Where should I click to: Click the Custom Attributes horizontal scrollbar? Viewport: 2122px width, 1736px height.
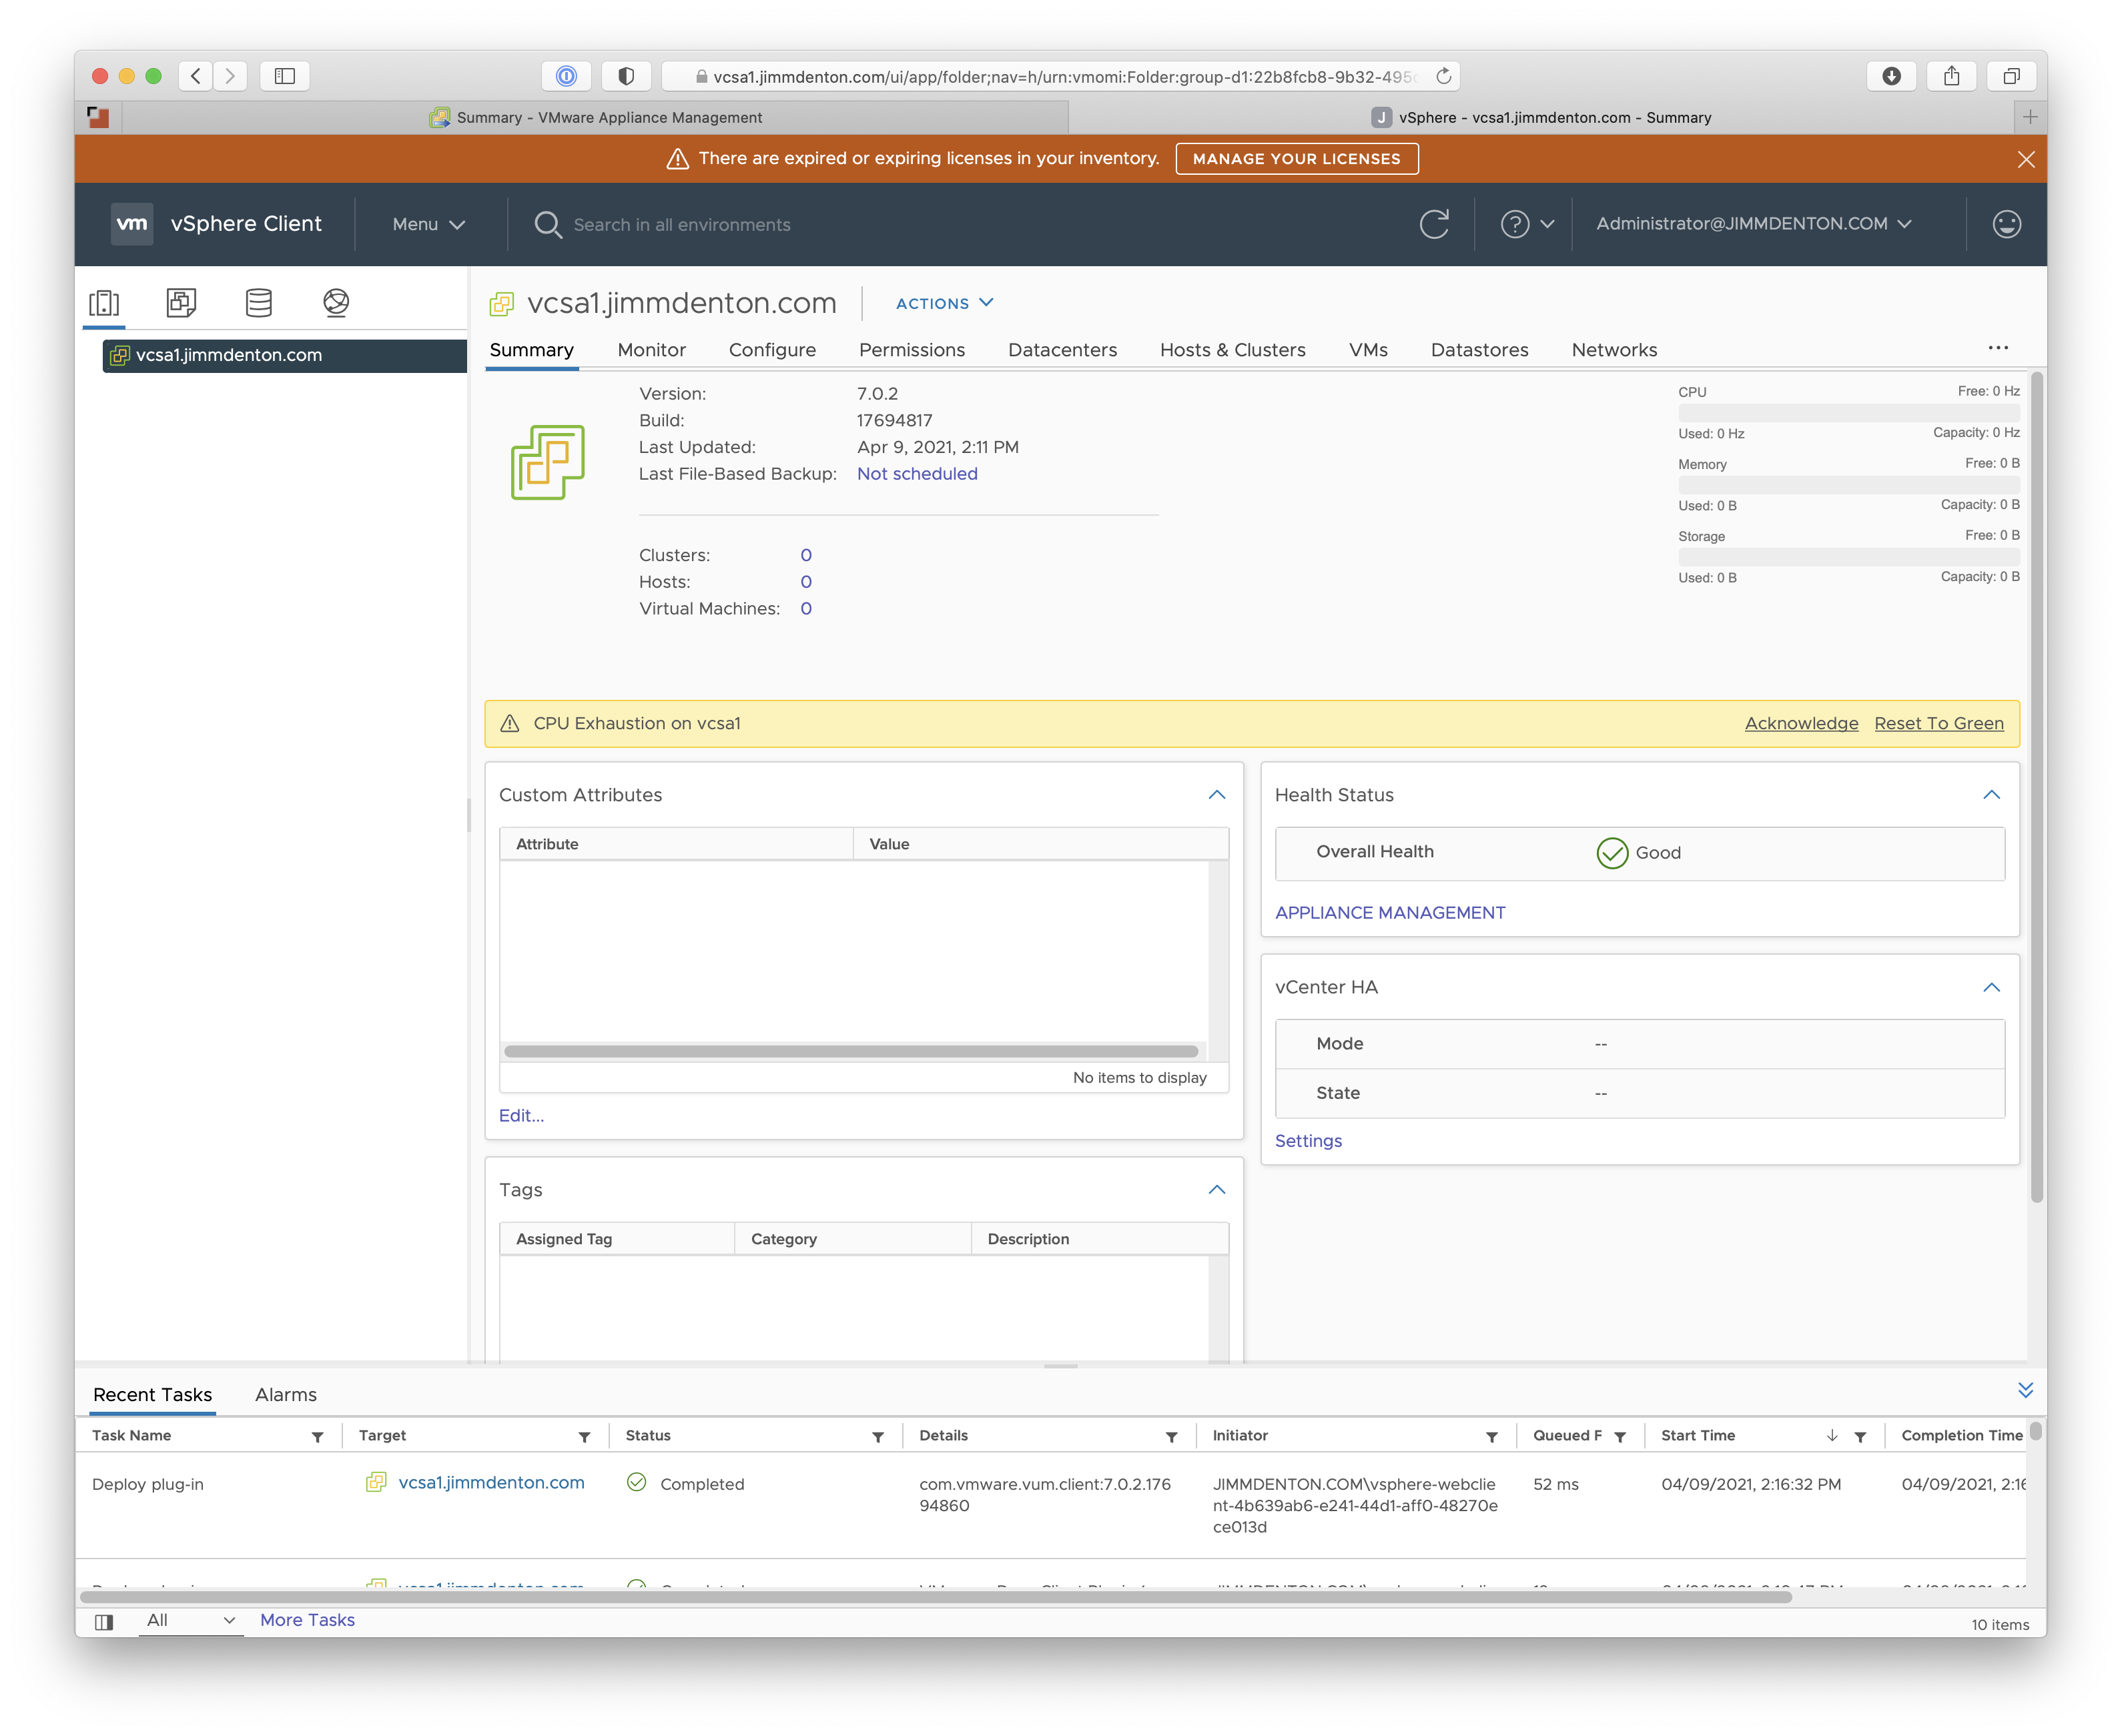(851, 1051)
